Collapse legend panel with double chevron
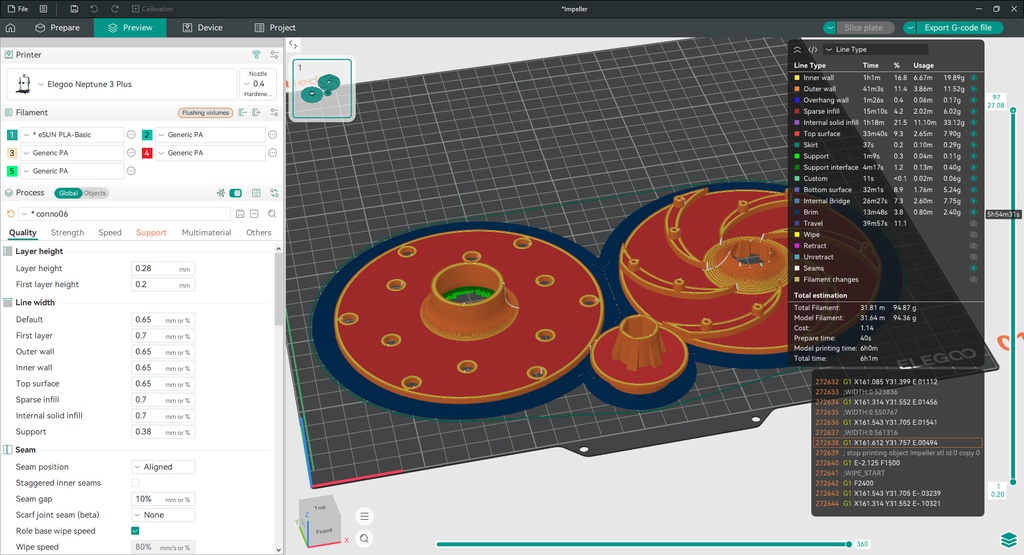The width and height of the screenshot is (1024, 555). pos(797,50)
